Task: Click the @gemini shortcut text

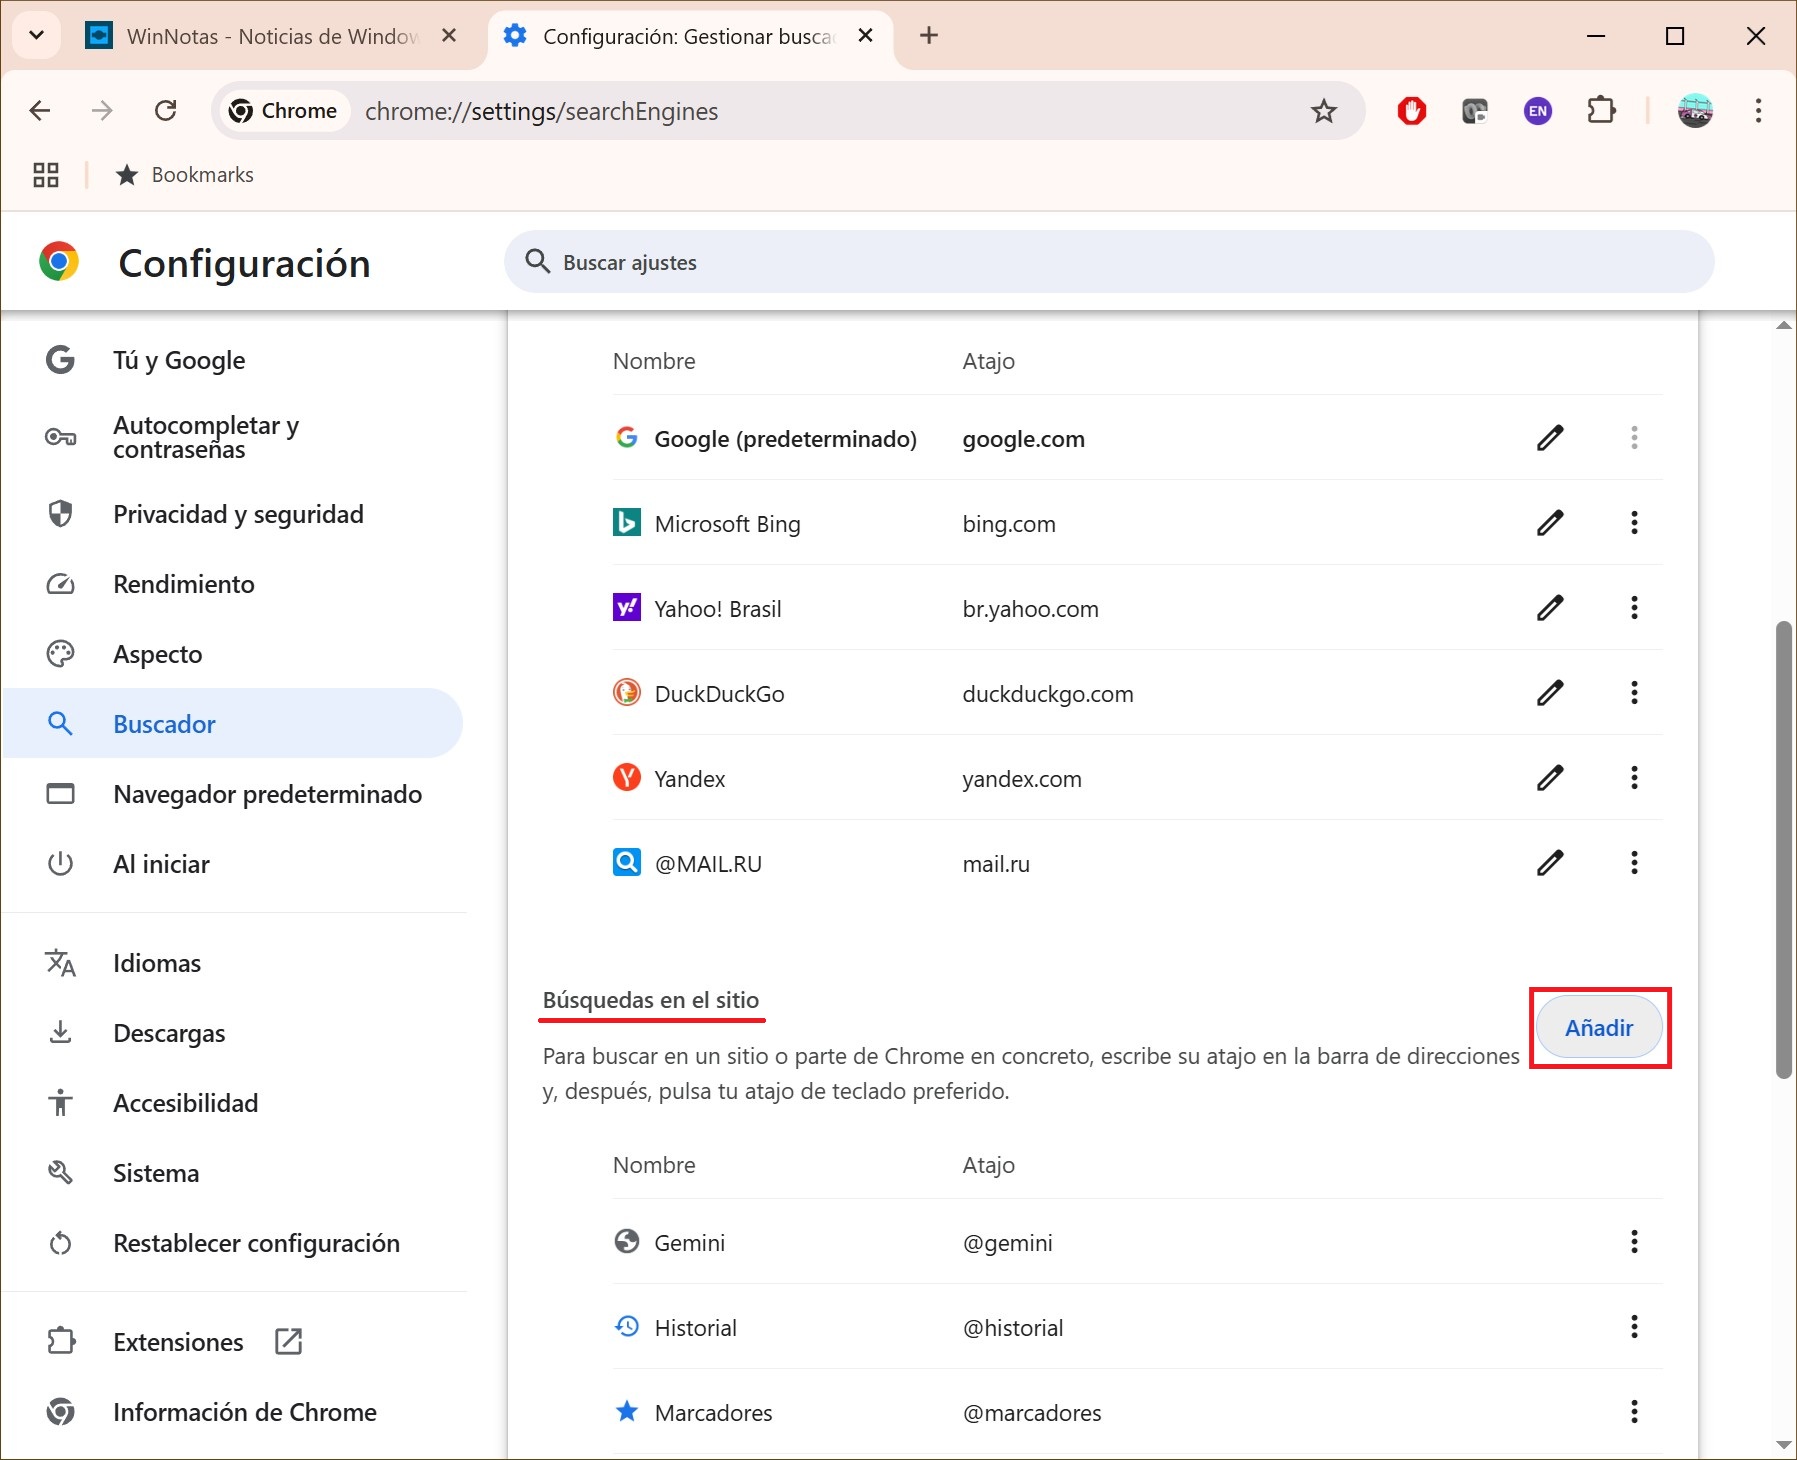Action: tap(1007, 1243)
